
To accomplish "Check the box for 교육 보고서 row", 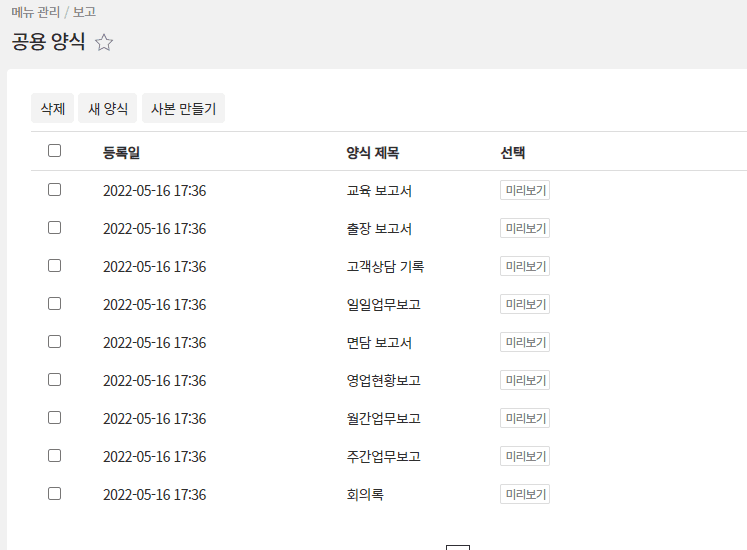I will coord(55,190).
